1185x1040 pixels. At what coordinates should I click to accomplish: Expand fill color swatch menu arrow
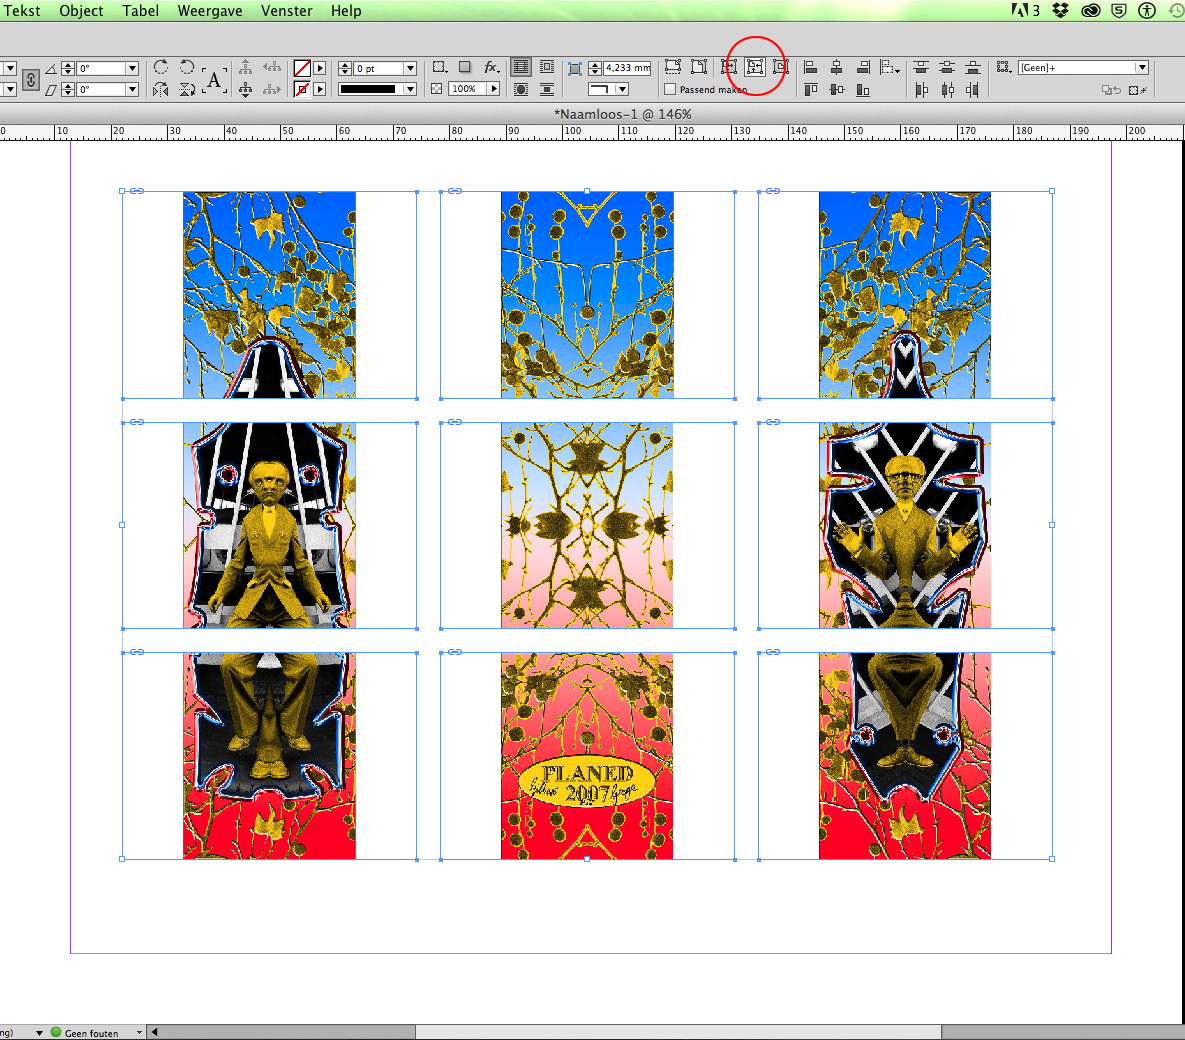point(320,68)
